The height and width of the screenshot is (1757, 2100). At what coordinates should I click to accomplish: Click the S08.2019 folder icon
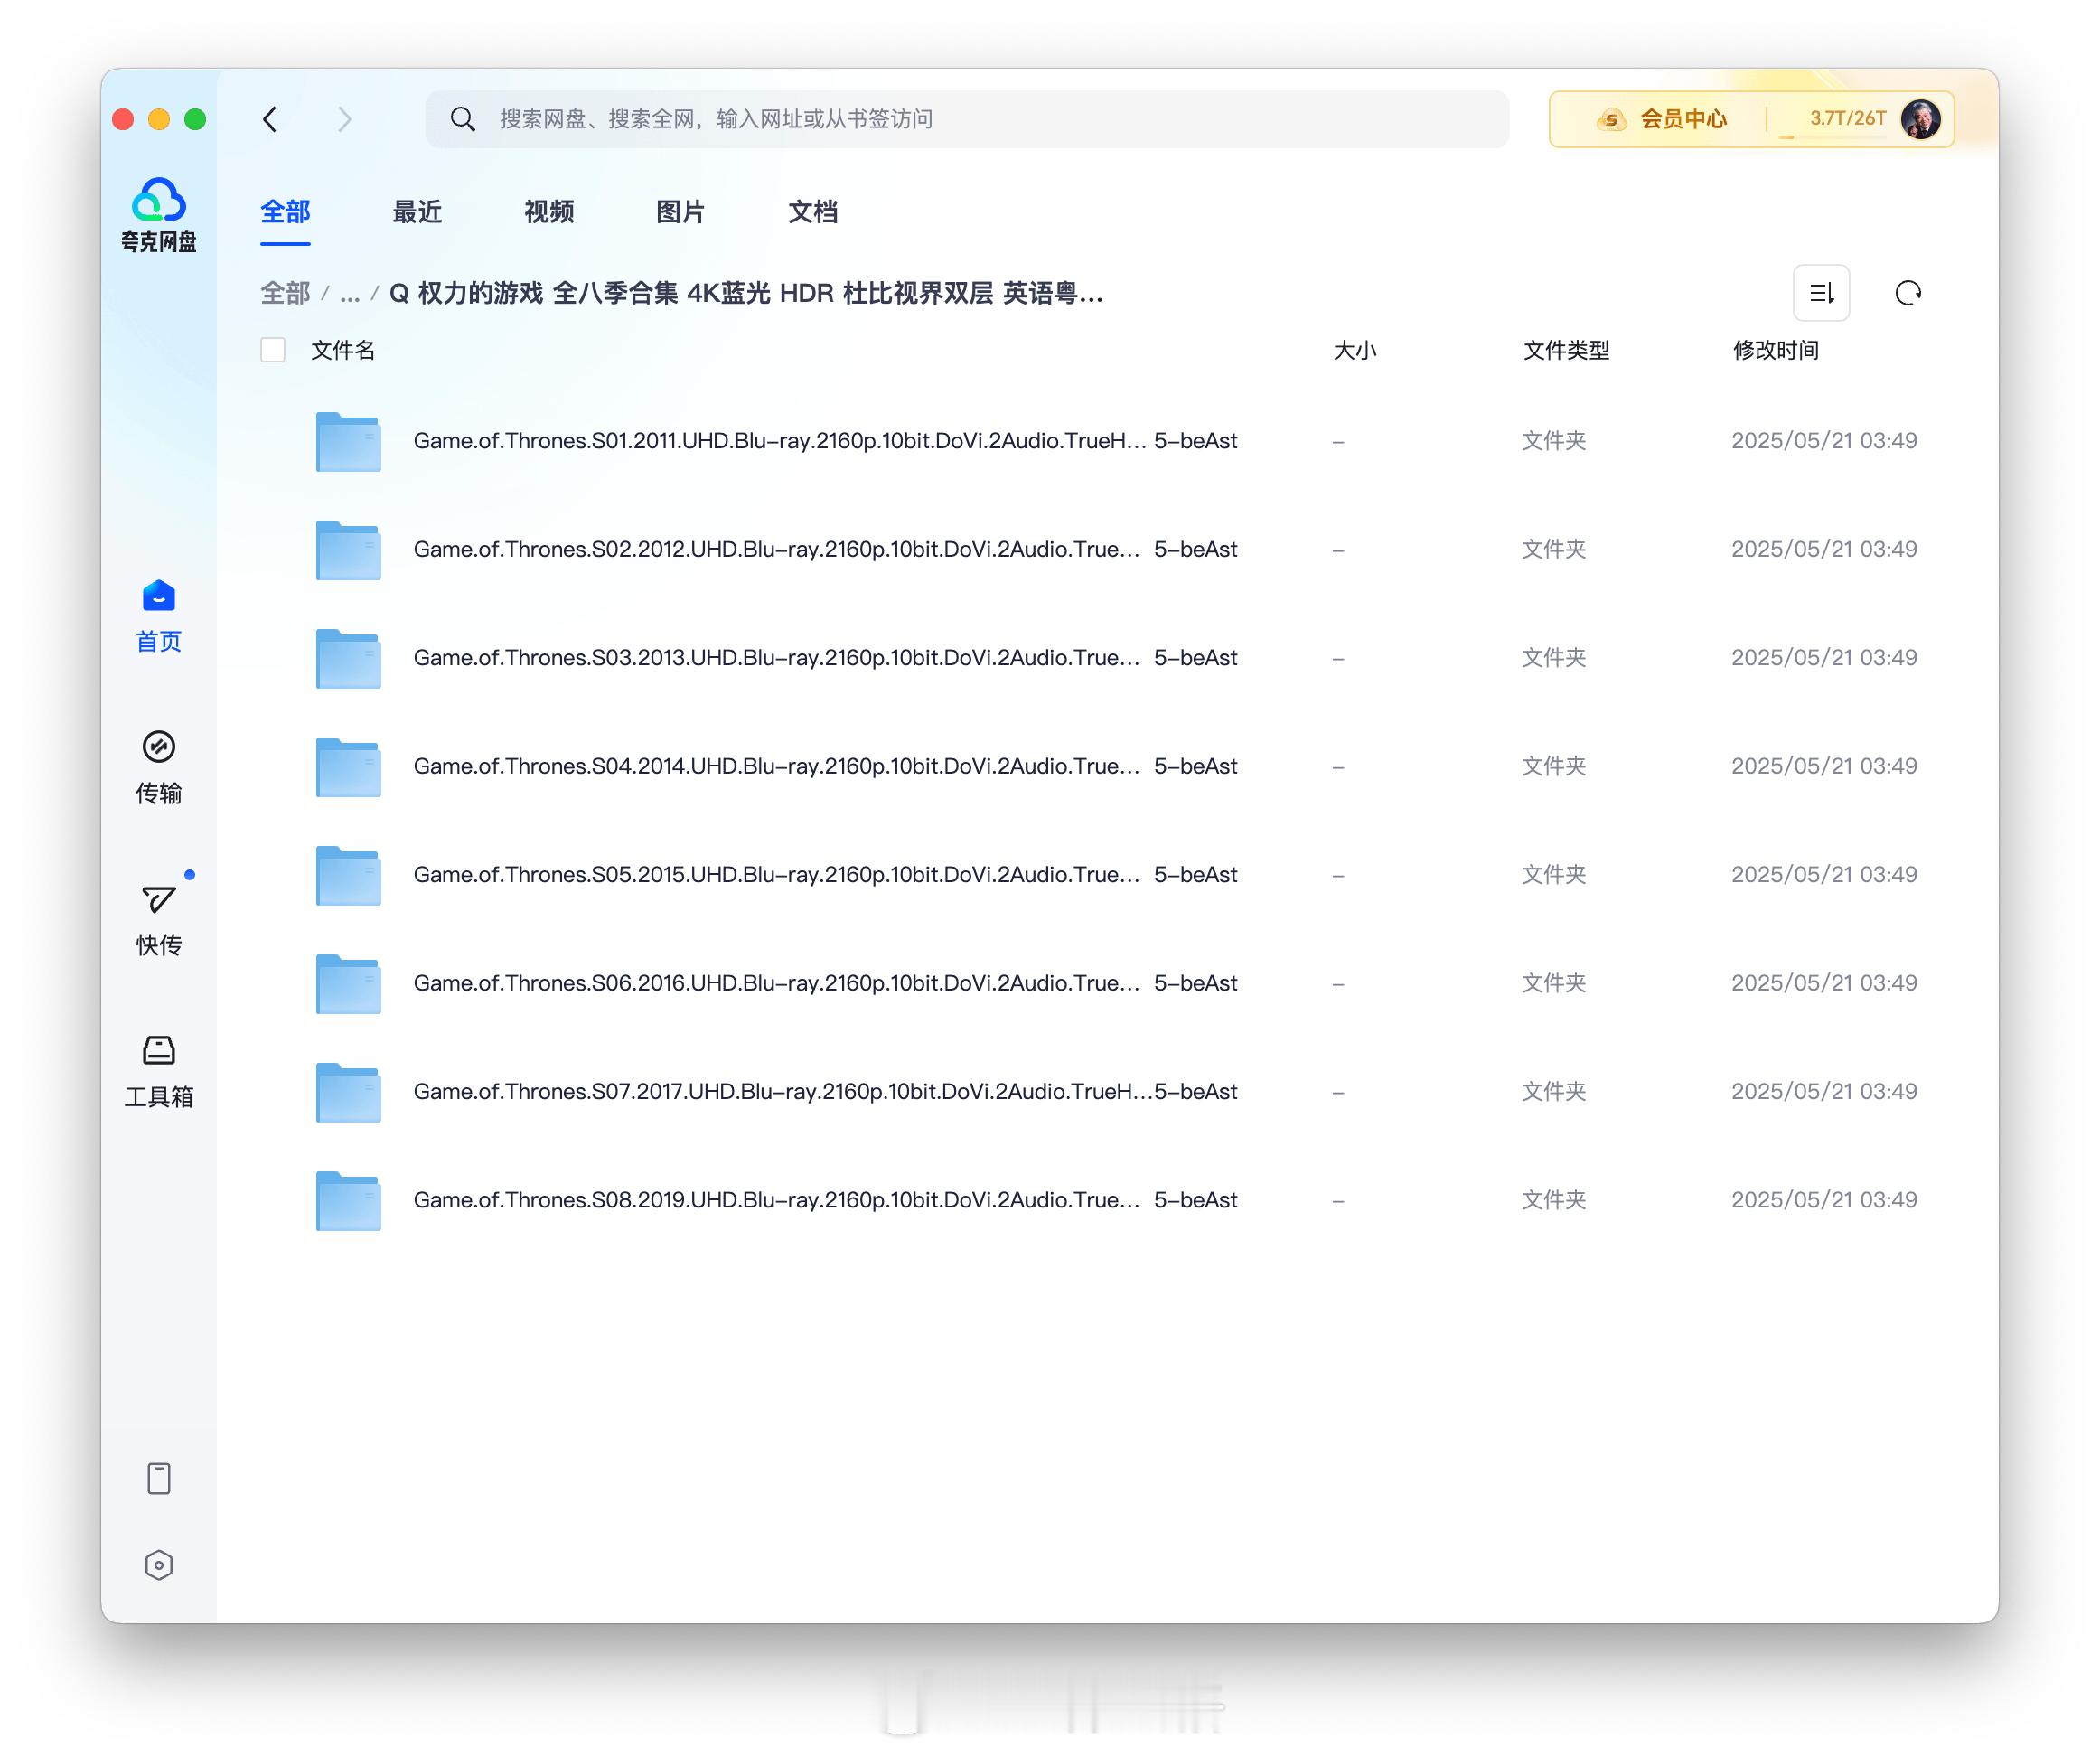[348, 1201]
